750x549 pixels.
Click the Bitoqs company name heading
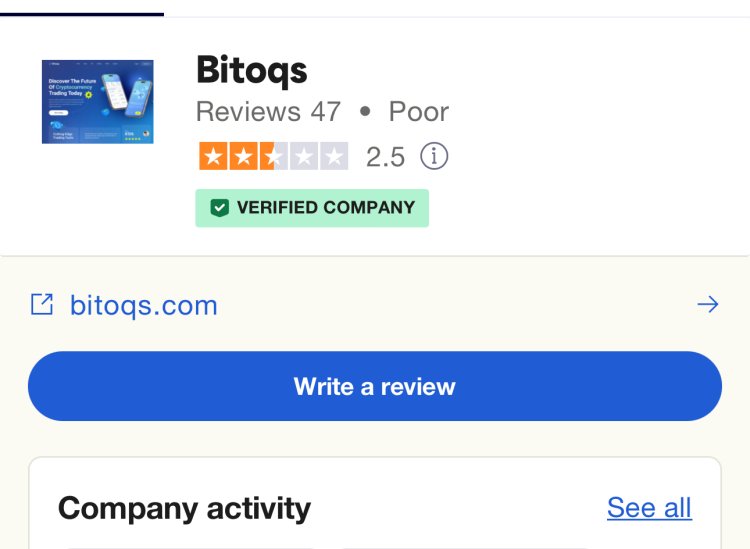[x=252, y=71]
